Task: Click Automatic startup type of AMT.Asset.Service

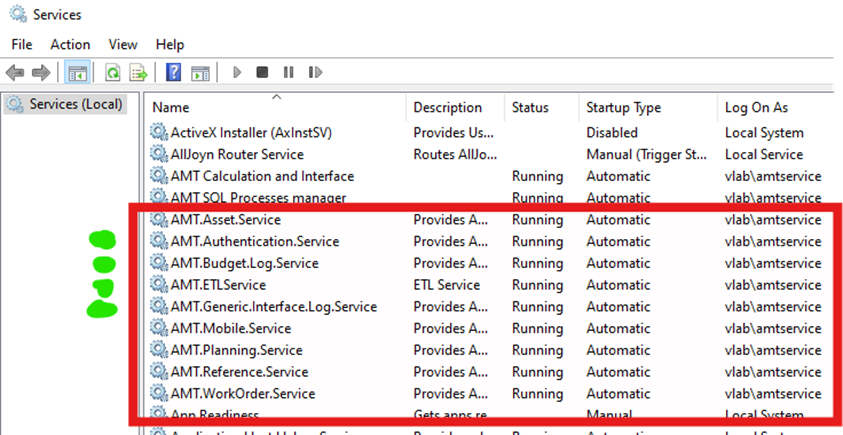Action: pos(618,220)
